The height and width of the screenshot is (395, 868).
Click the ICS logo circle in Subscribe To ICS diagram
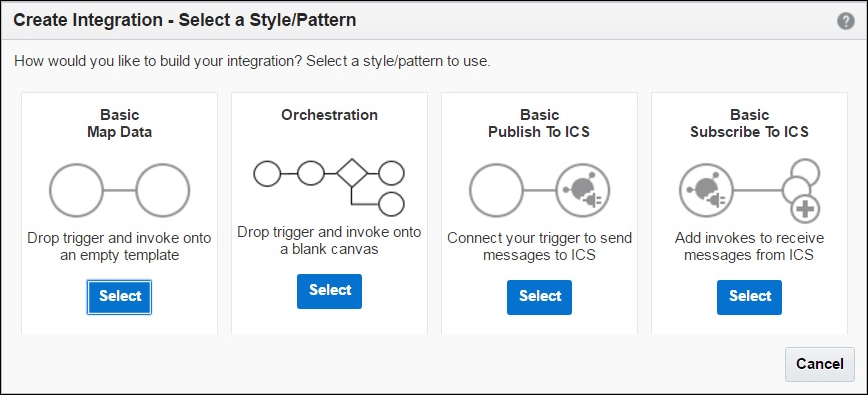(x=706, y=190)
